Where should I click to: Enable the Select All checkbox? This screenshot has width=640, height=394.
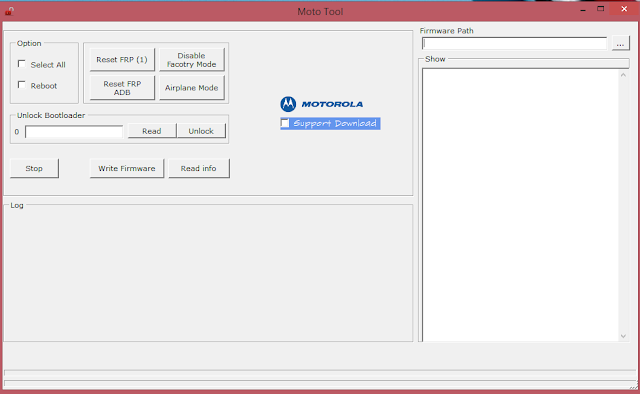(22, 64)
